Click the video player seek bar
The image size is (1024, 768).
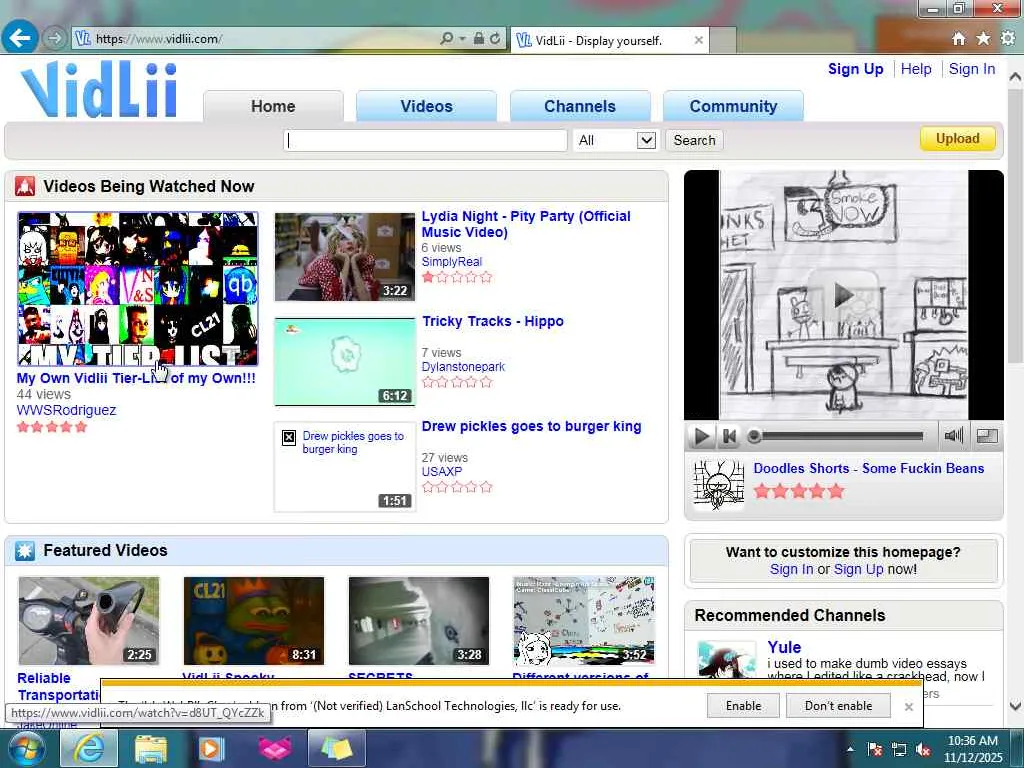835,436
